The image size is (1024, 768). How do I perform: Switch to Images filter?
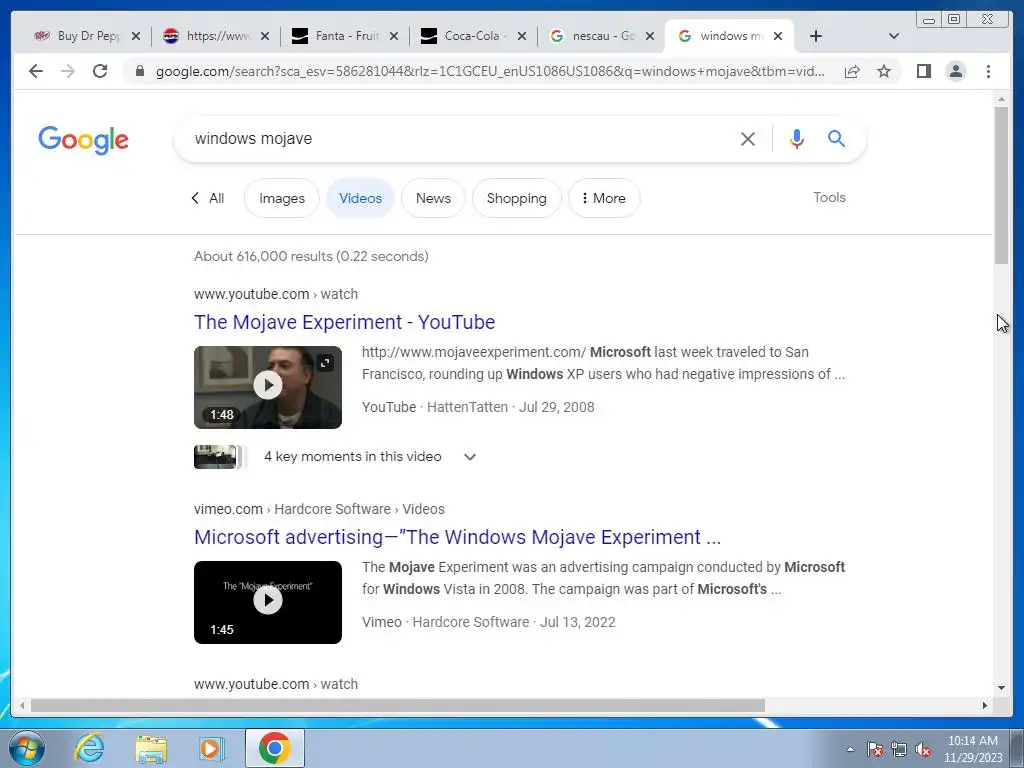click(x=281, y=198)
